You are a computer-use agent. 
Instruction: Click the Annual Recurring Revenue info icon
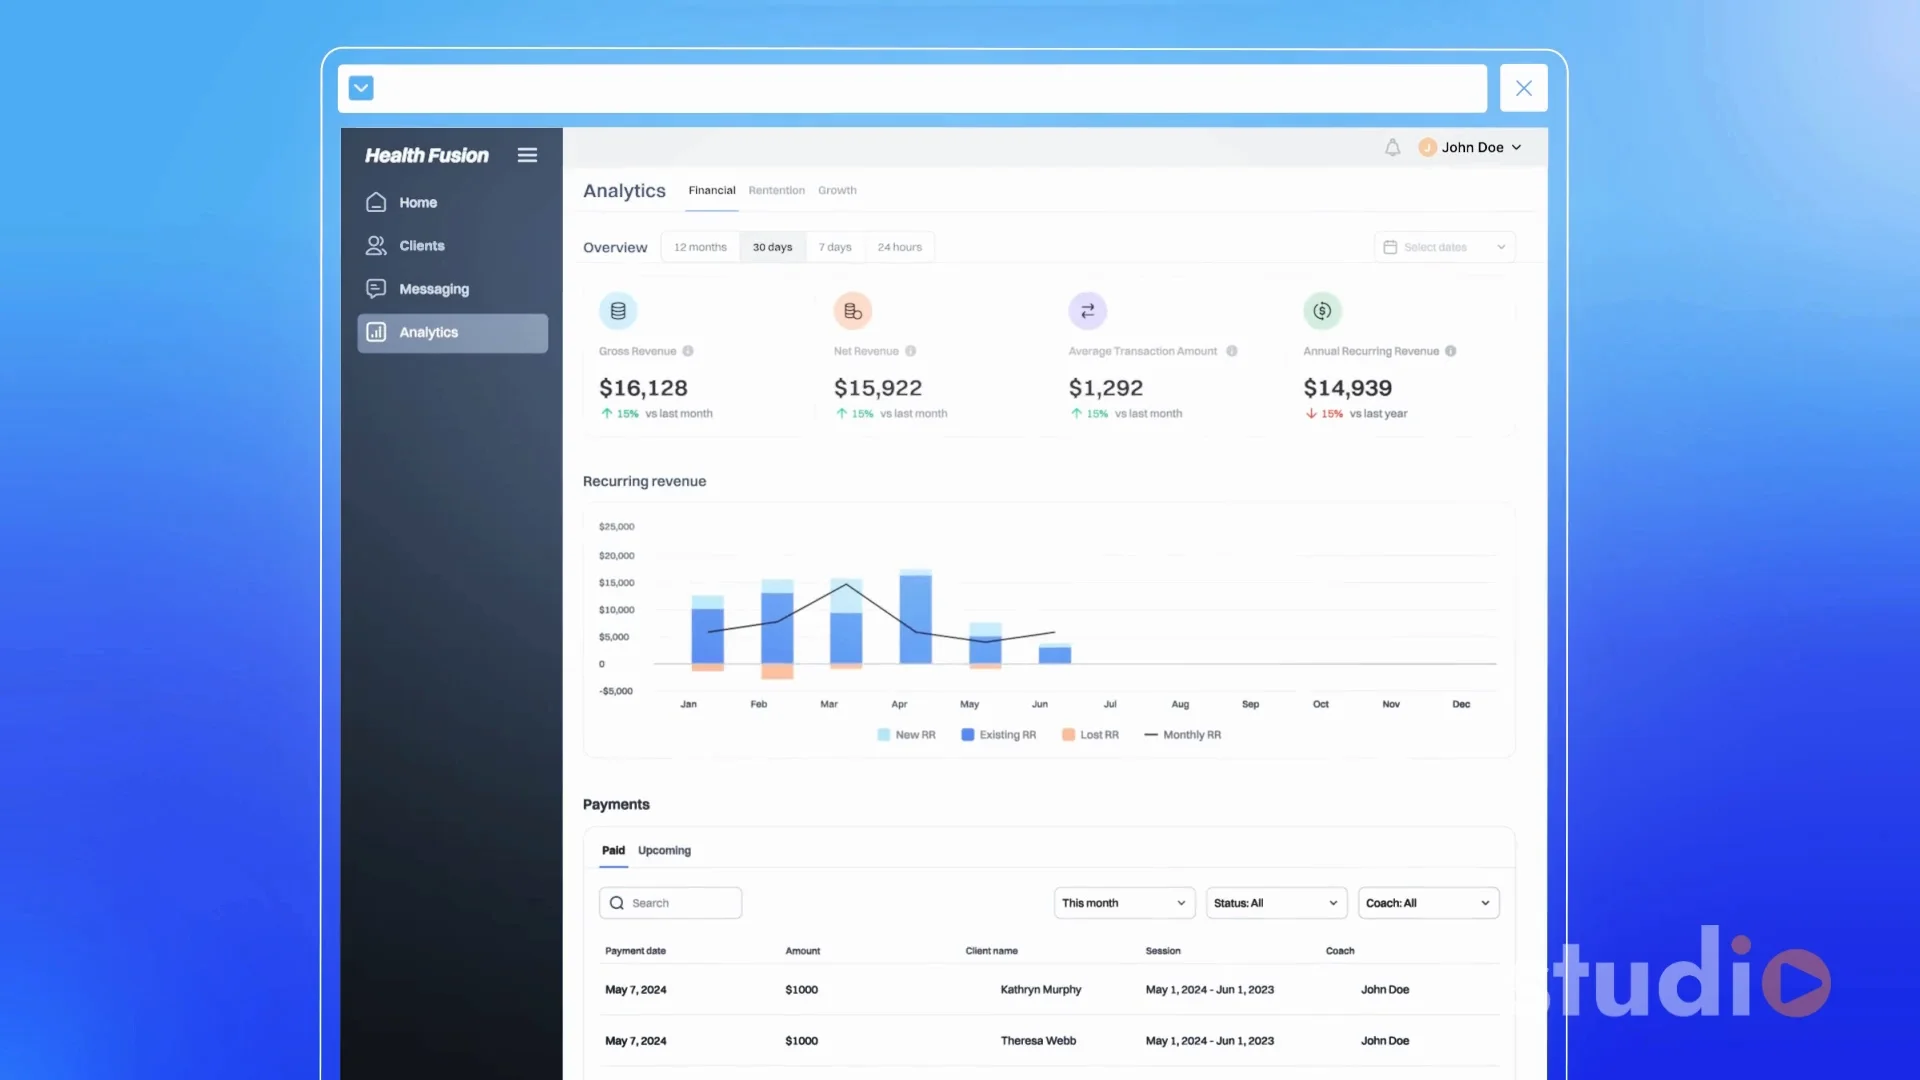click(1450, 351)
